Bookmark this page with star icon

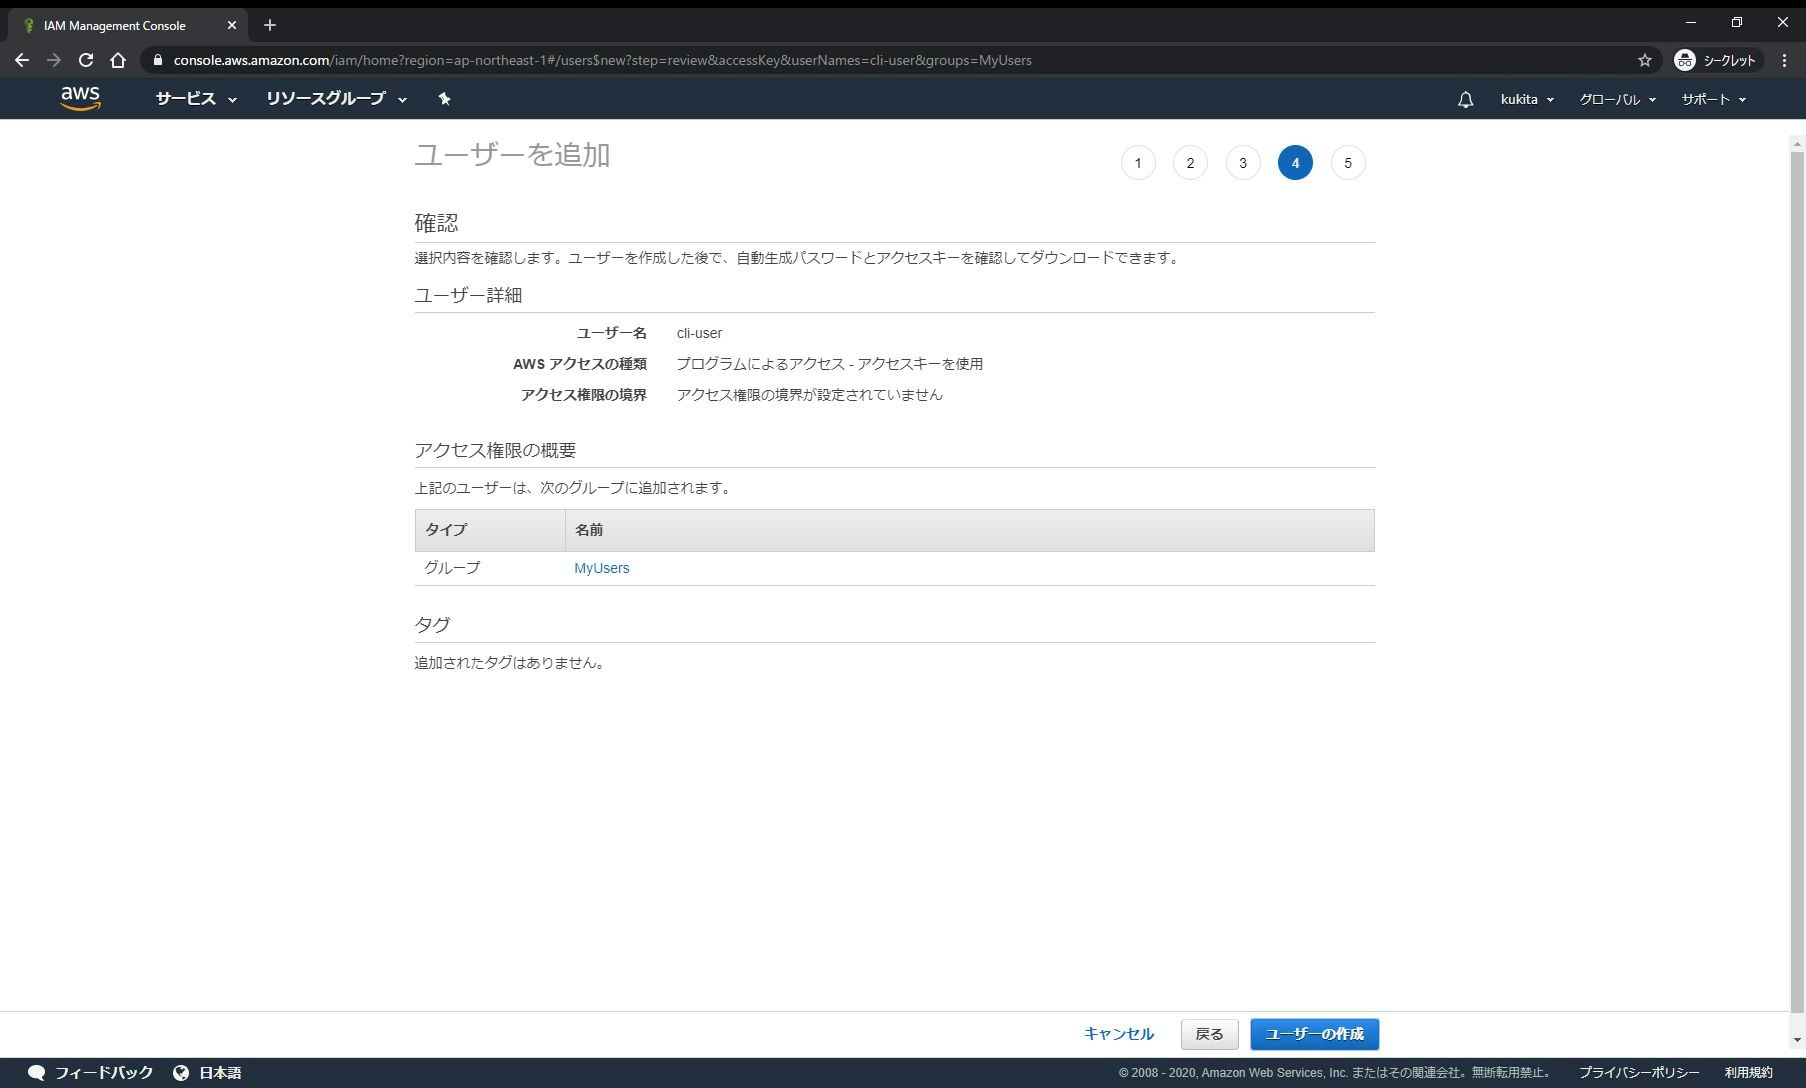[x=1645, y=60]
